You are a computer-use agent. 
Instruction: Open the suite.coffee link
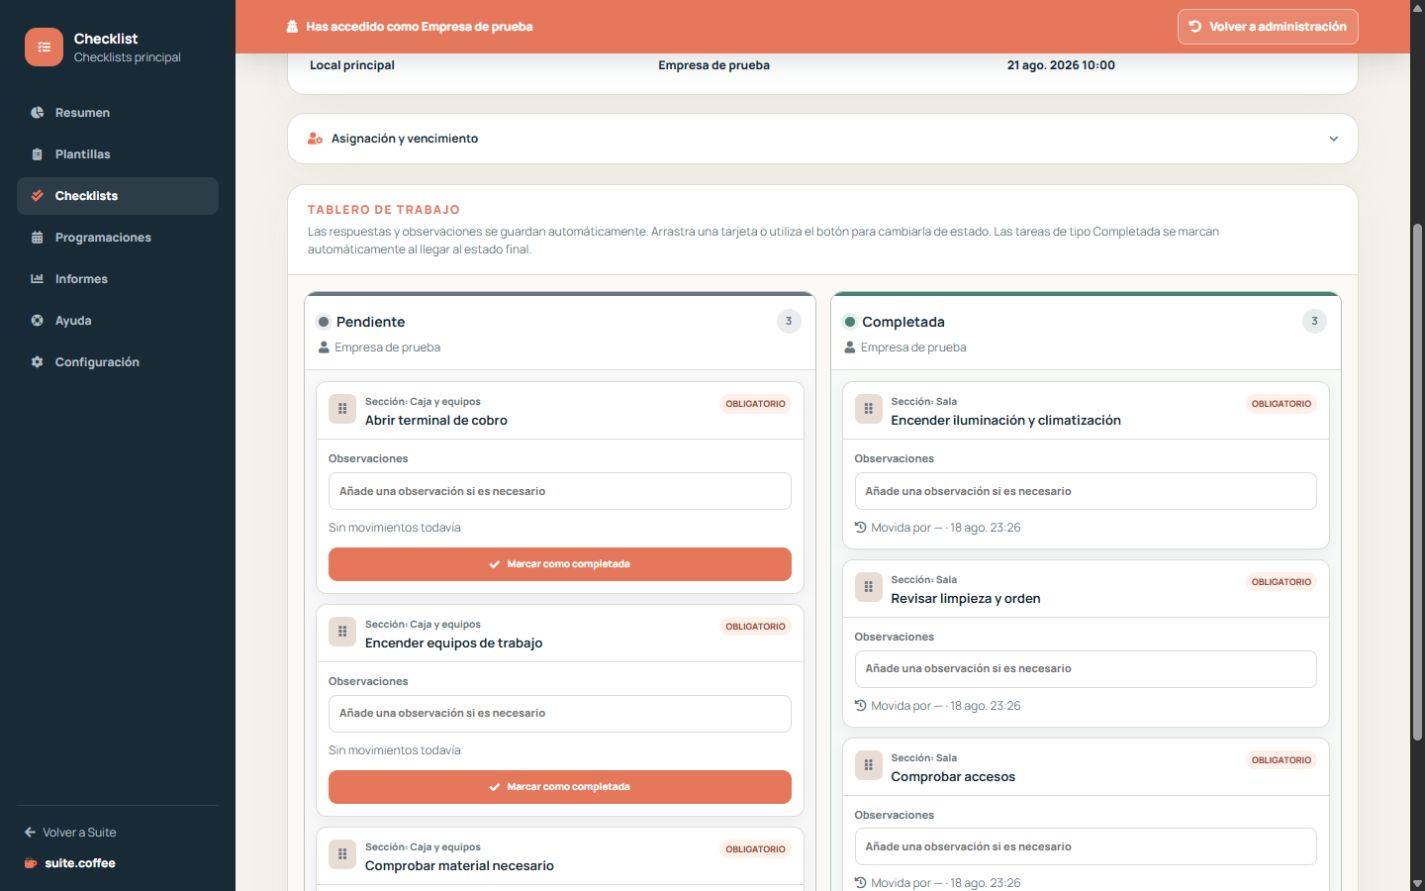70,863
